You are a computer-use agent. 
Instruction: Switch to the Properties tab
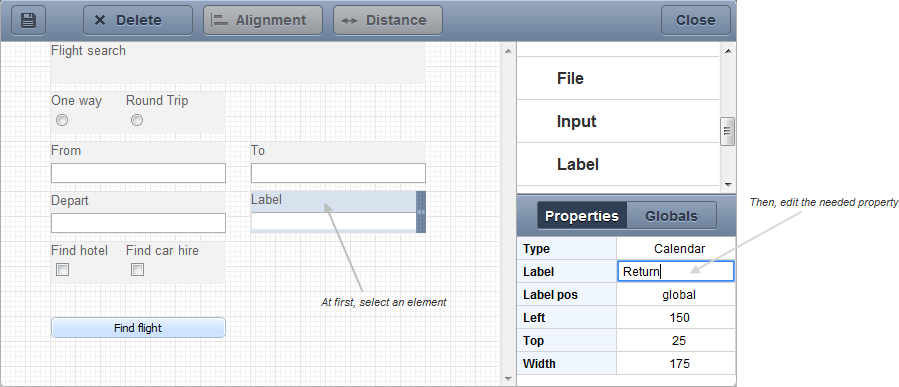click(582, 216)
